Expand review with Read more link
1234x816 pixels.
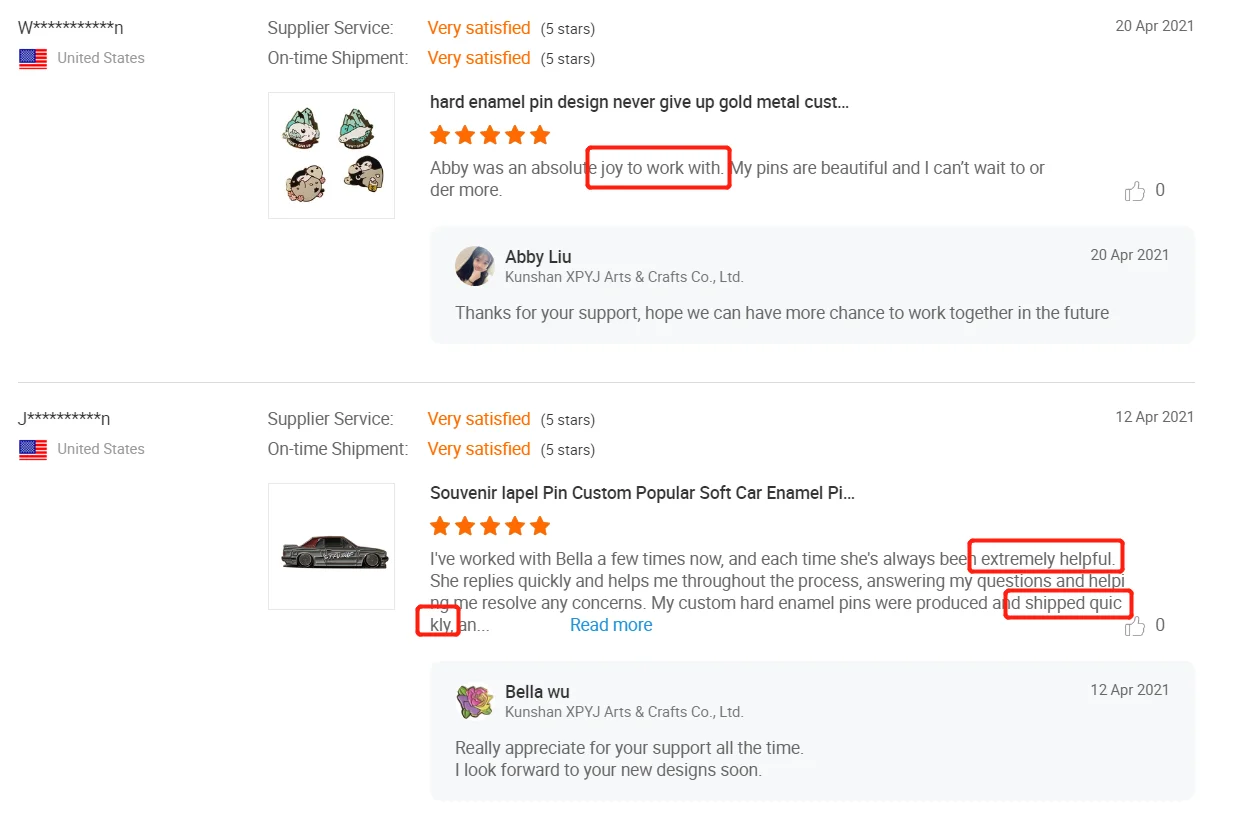611,625
